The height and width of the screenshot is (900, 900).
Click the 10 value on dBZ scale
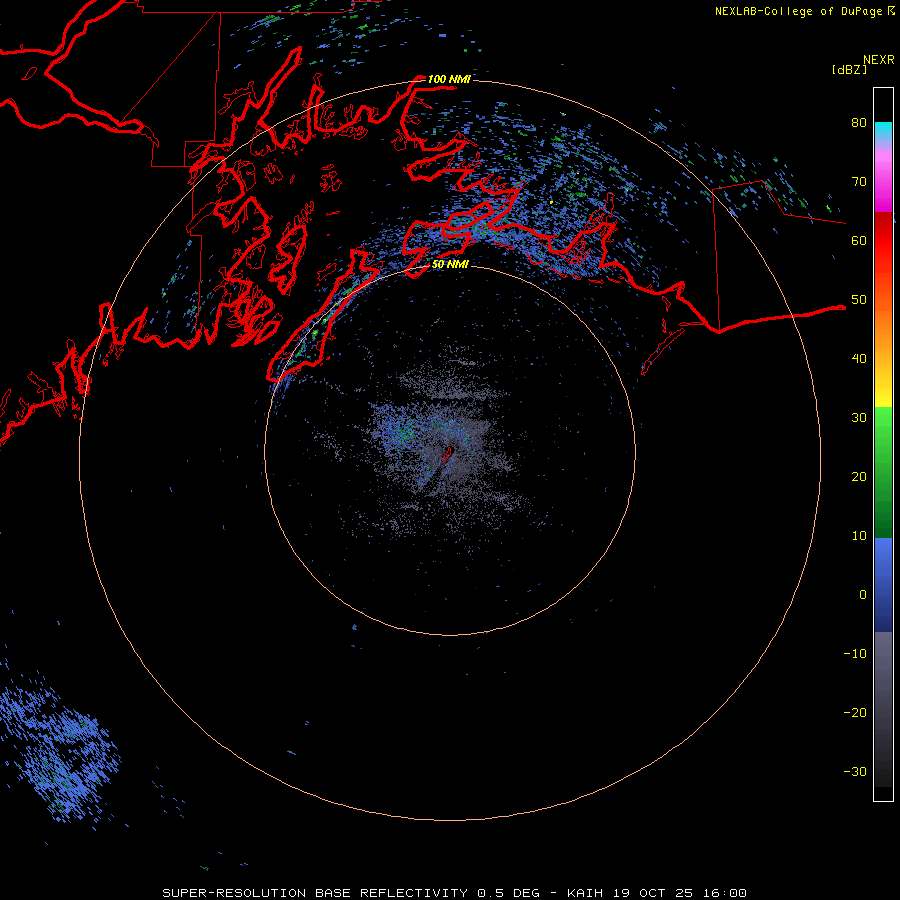pyautogui.click(x=859, y=536)
